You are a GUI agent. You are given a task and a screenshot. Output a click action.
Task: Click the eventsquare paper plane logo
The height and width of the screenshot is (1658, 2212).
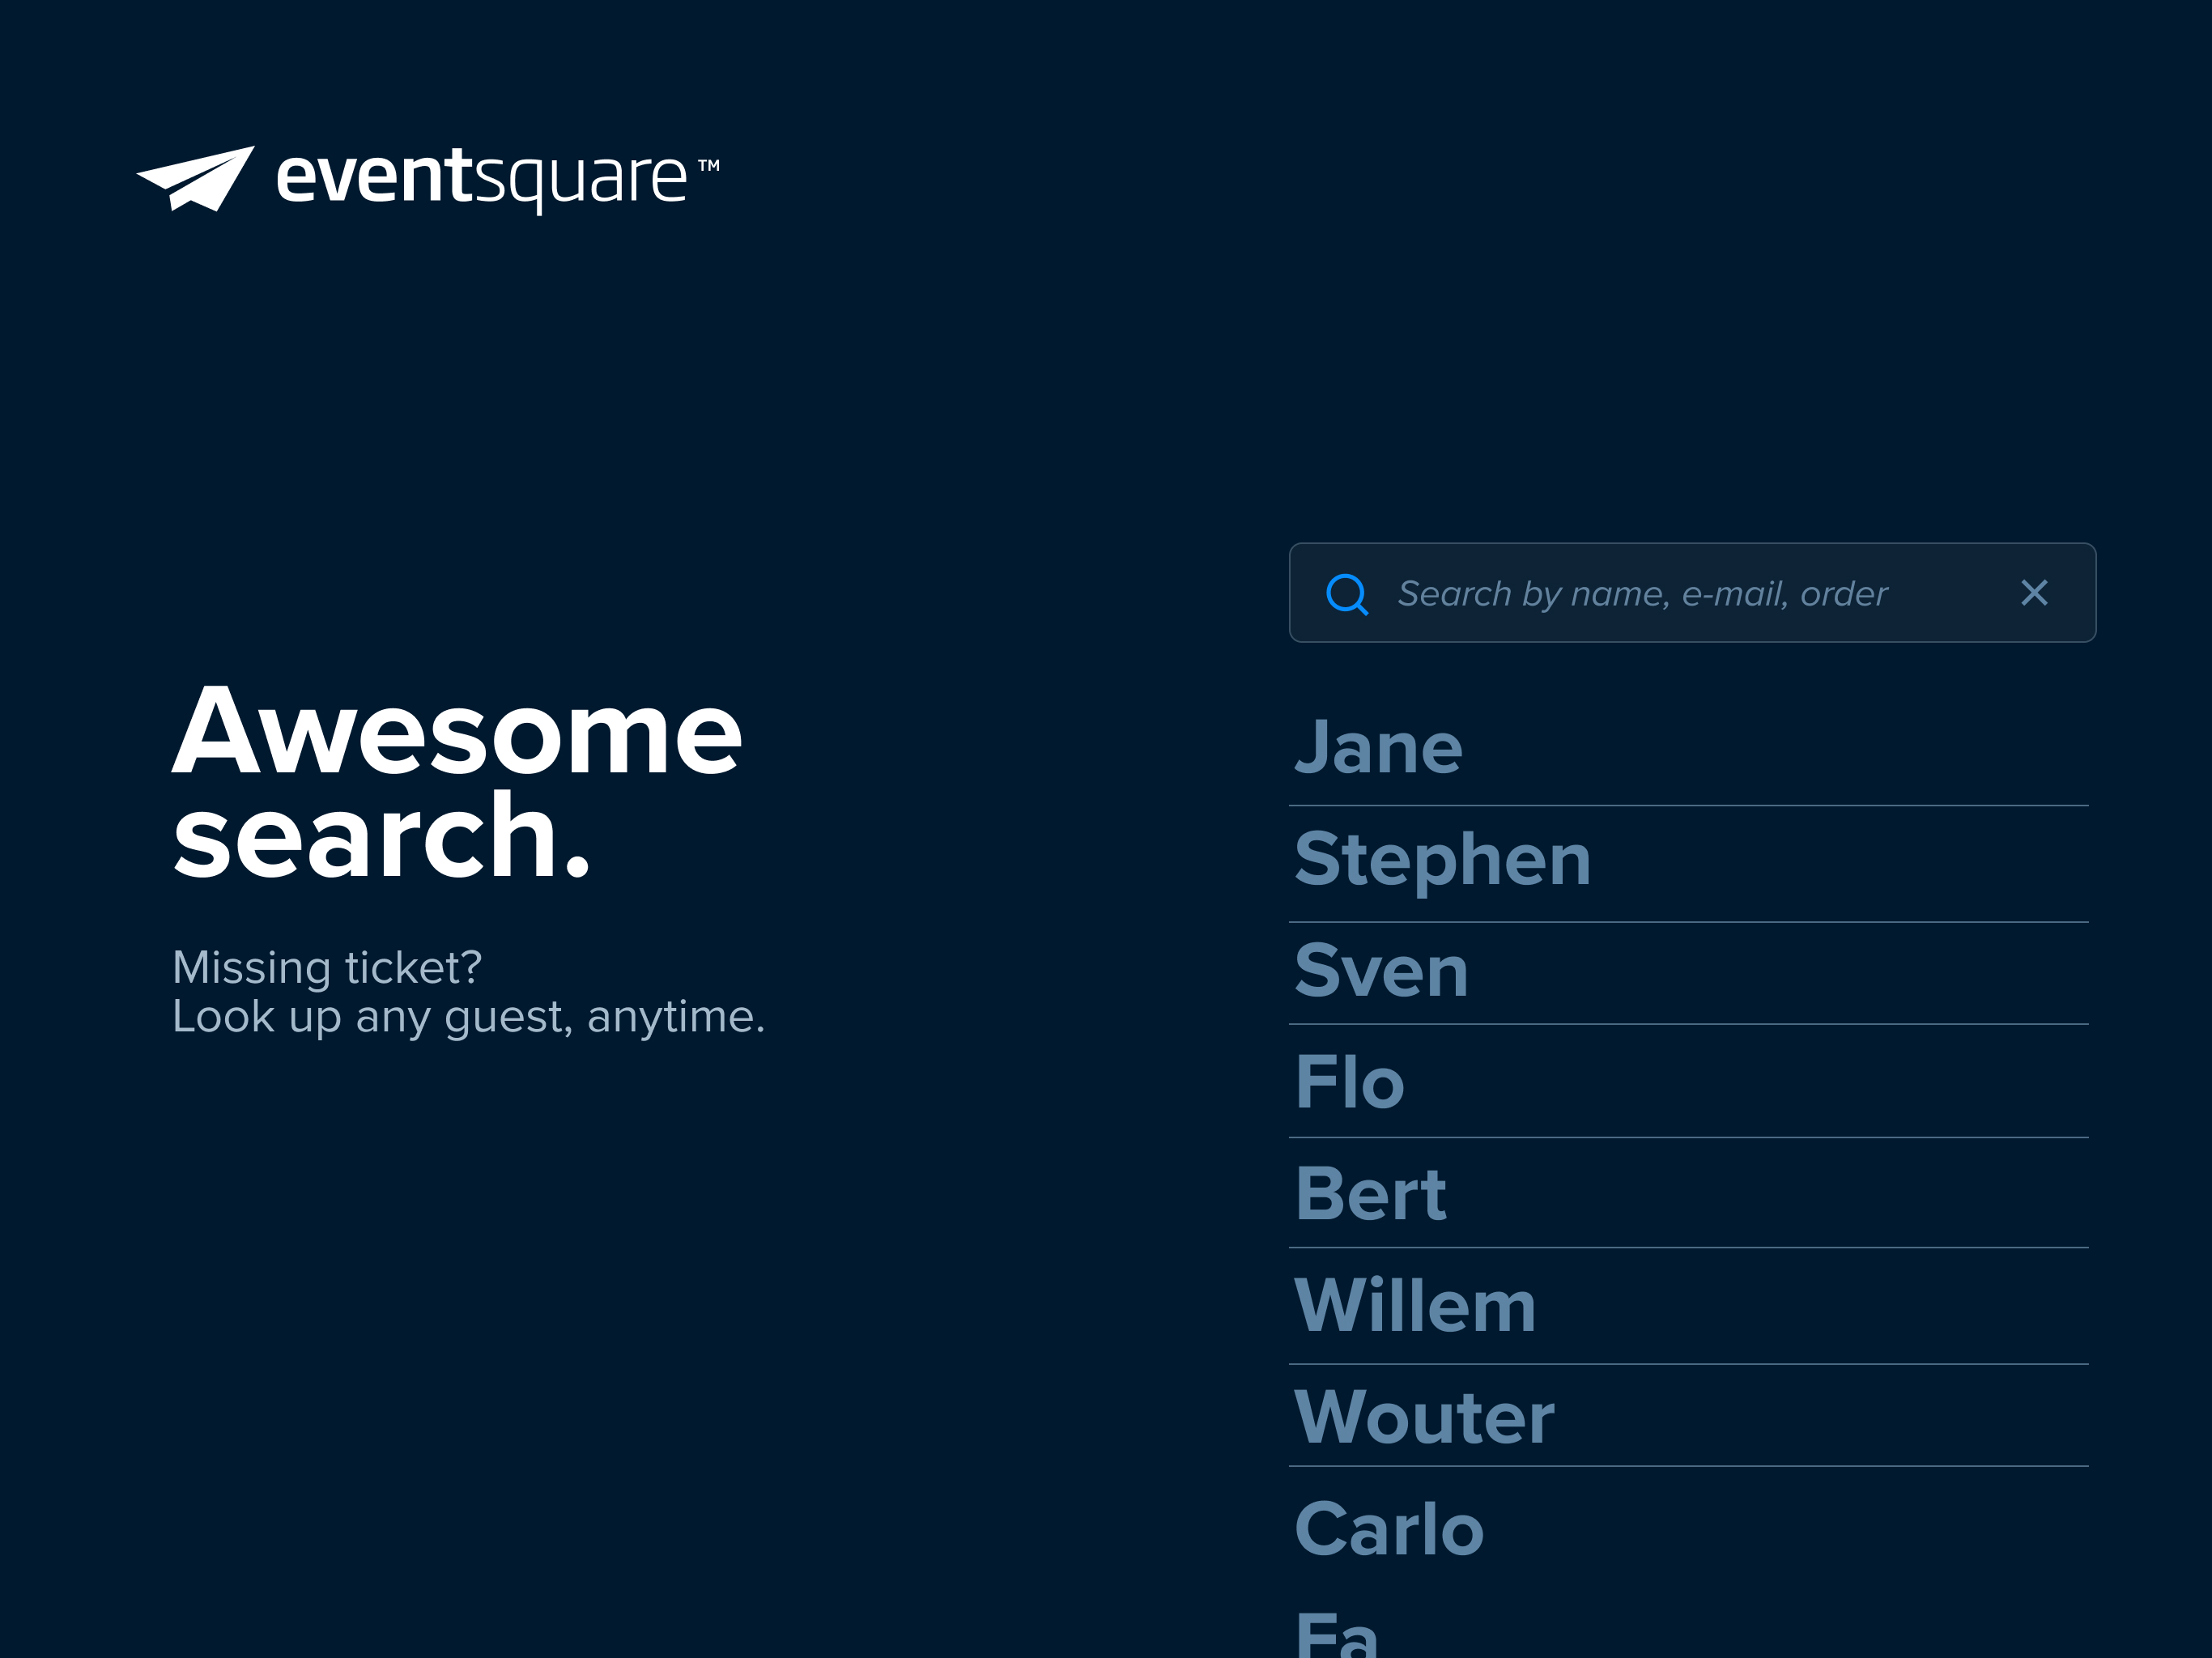(x=196, y=178)
